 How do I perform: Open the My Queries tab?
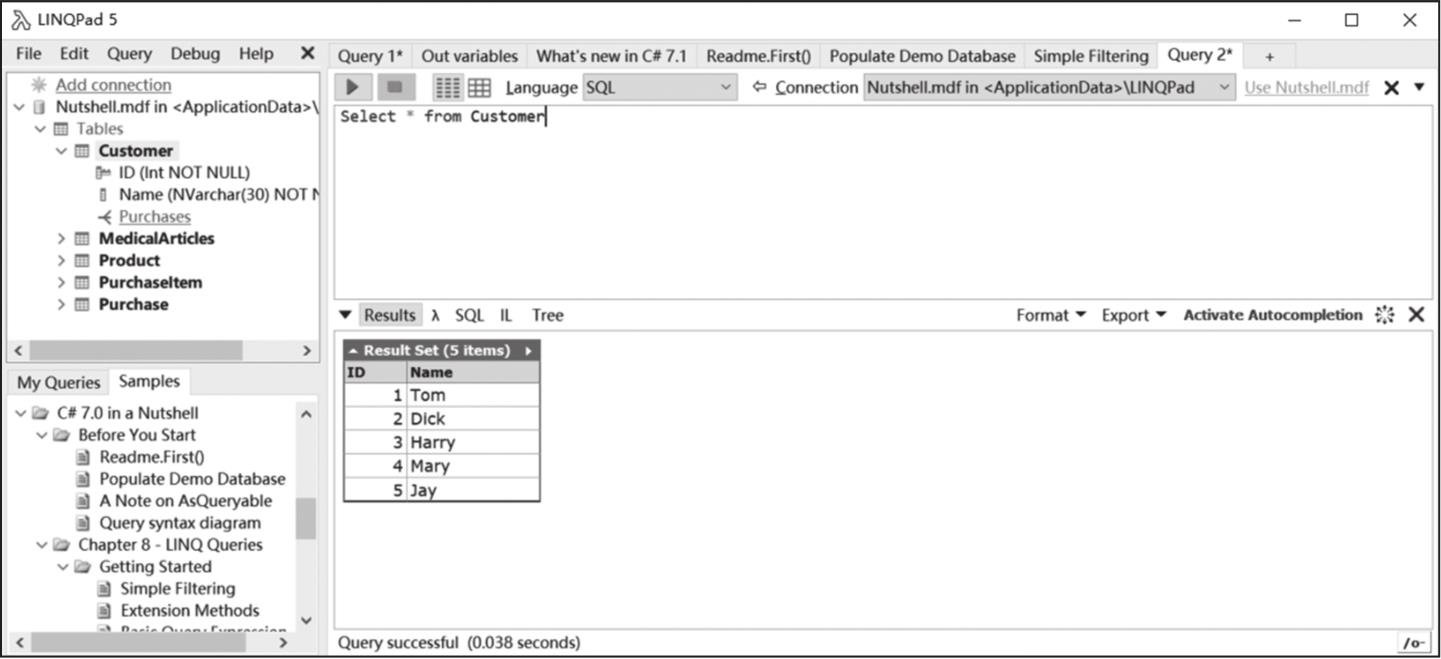coord(59,382)
